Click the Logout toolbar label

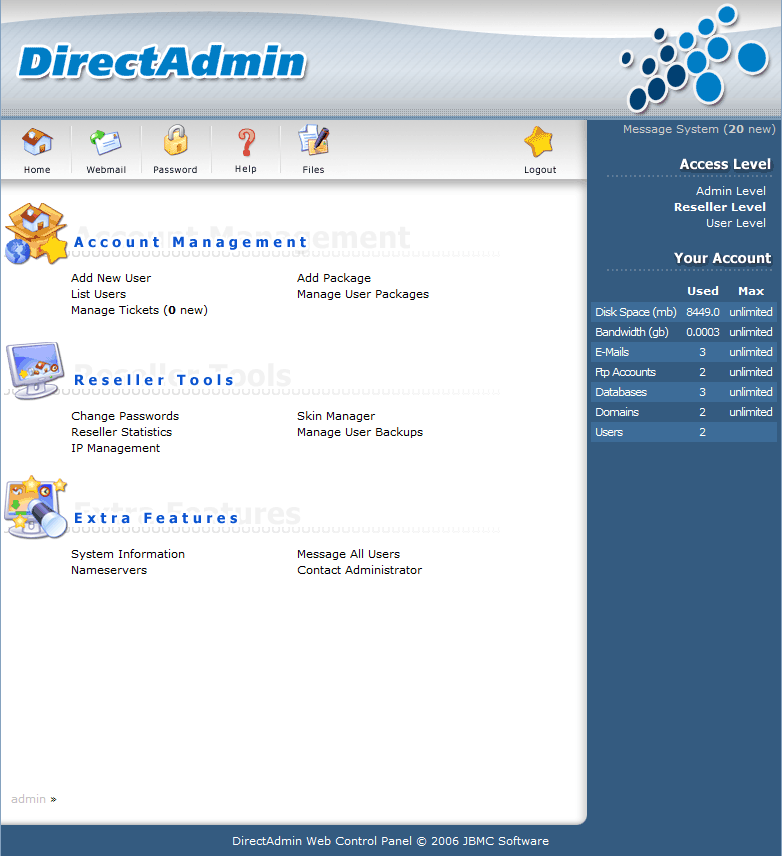point(540,170)
